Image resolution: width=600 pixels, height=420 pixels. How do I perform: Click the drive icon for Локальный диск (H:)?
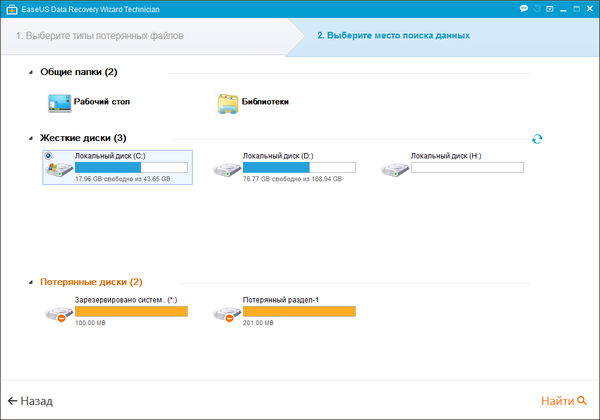coord(395,170)
